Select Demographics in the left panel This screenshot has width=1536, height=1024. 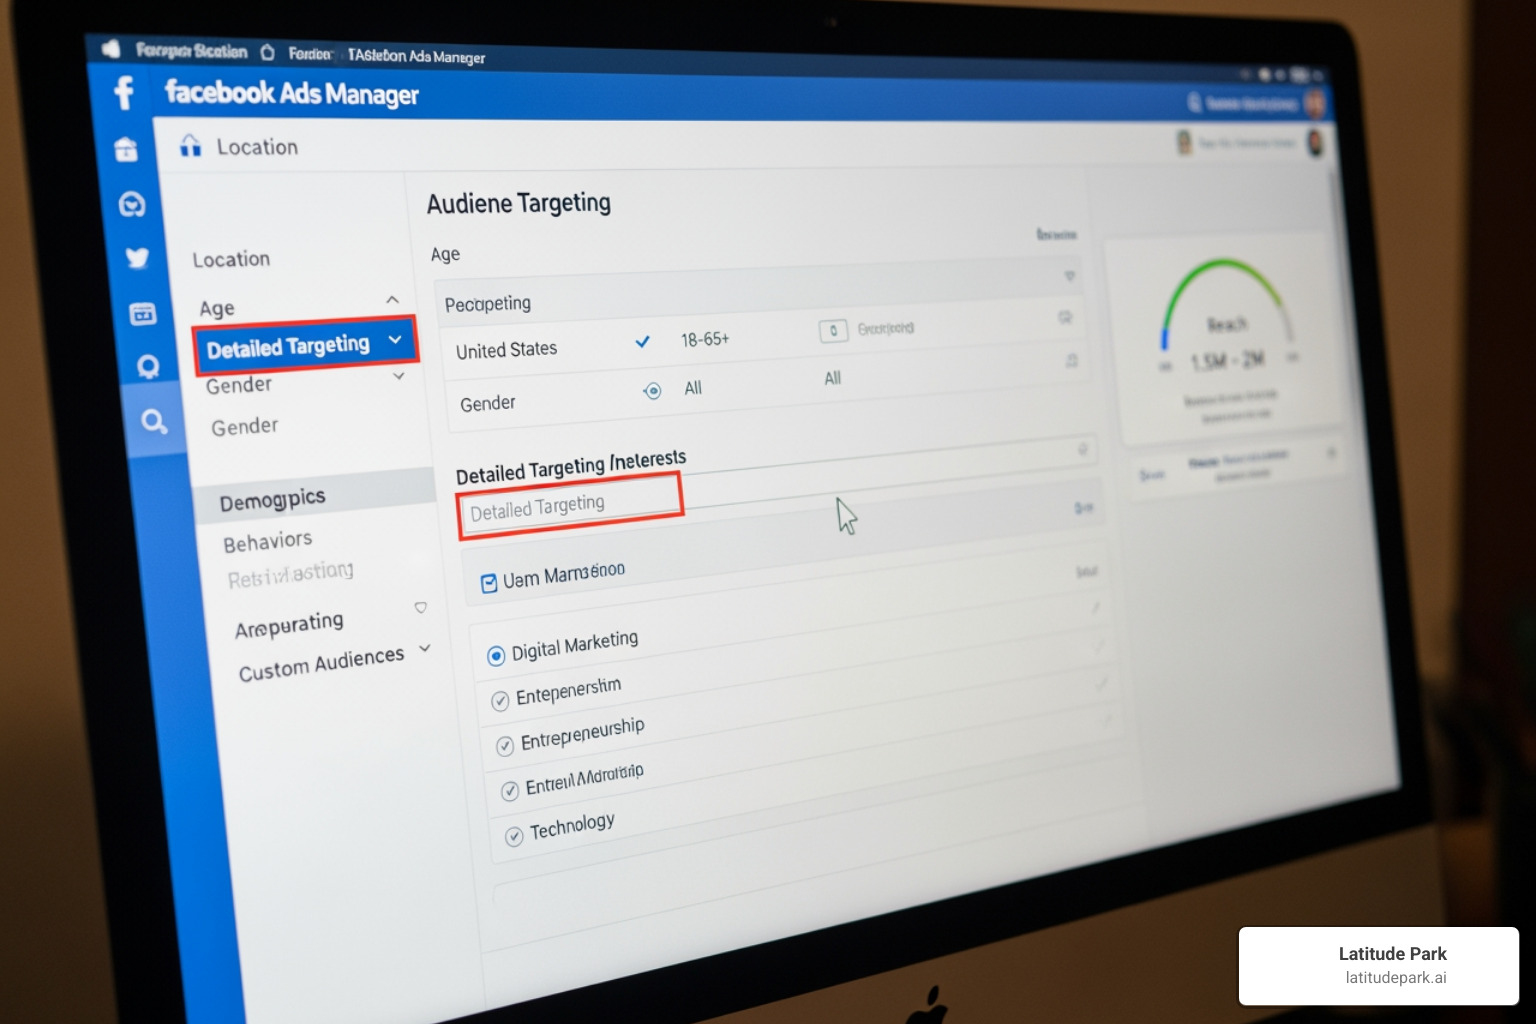pyautogui.click(x=271, y=497)
